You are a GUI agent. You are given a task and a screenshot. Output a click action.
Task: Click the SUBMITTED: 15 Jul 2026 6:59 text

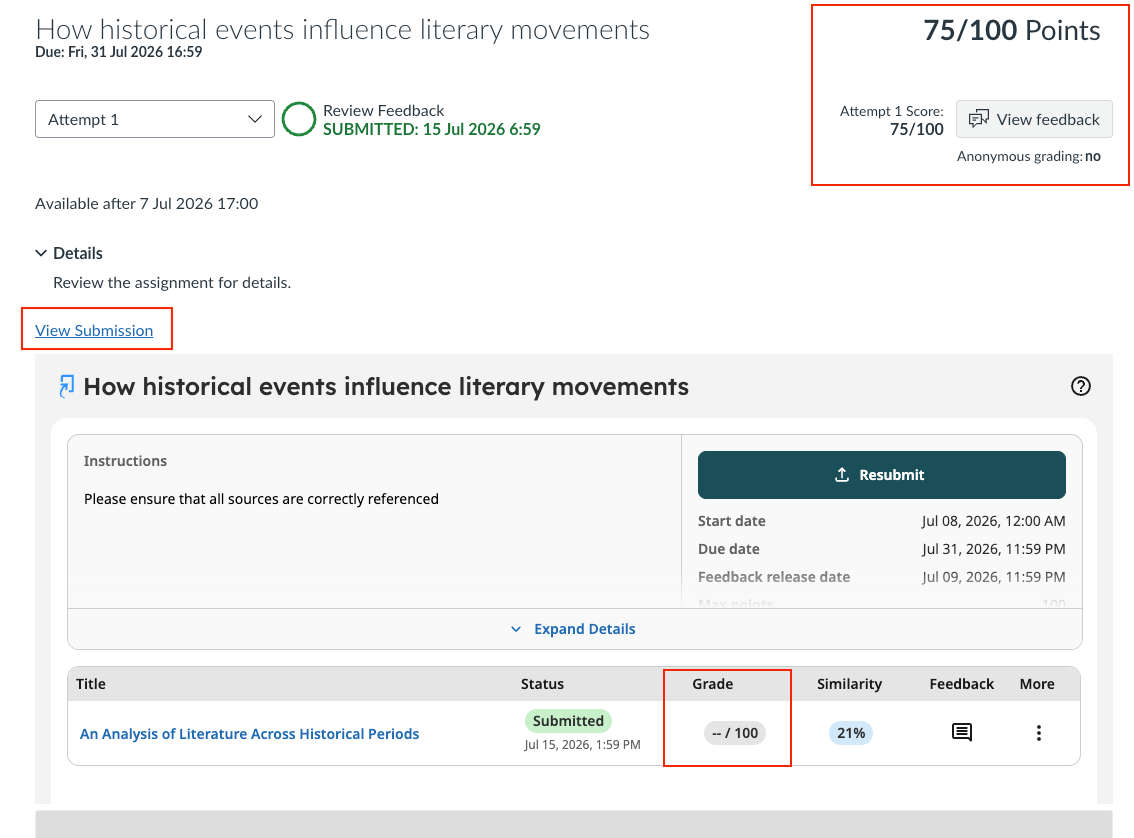pos(432,129)
